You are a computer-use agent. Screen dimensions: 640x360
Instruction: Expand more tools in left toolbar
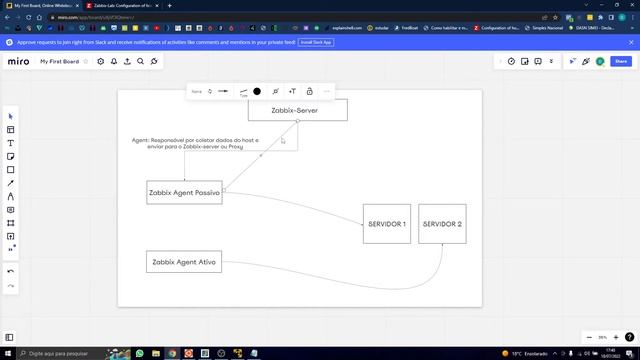tap(11, 249)
